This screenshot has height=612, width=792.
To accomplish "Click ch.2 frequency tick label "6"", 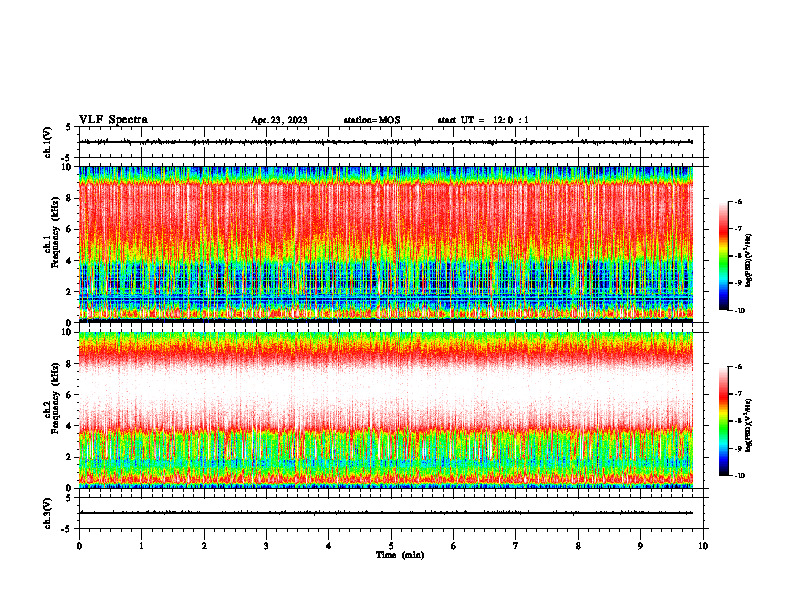I will [x=69, y=395].
